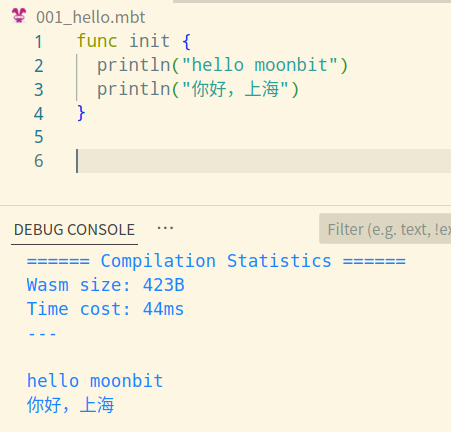The height and width of the screenshot is (432, 451).
Task: Click the MoonBit file icon in breadcrumb
Action: click(x=19, y=16)
